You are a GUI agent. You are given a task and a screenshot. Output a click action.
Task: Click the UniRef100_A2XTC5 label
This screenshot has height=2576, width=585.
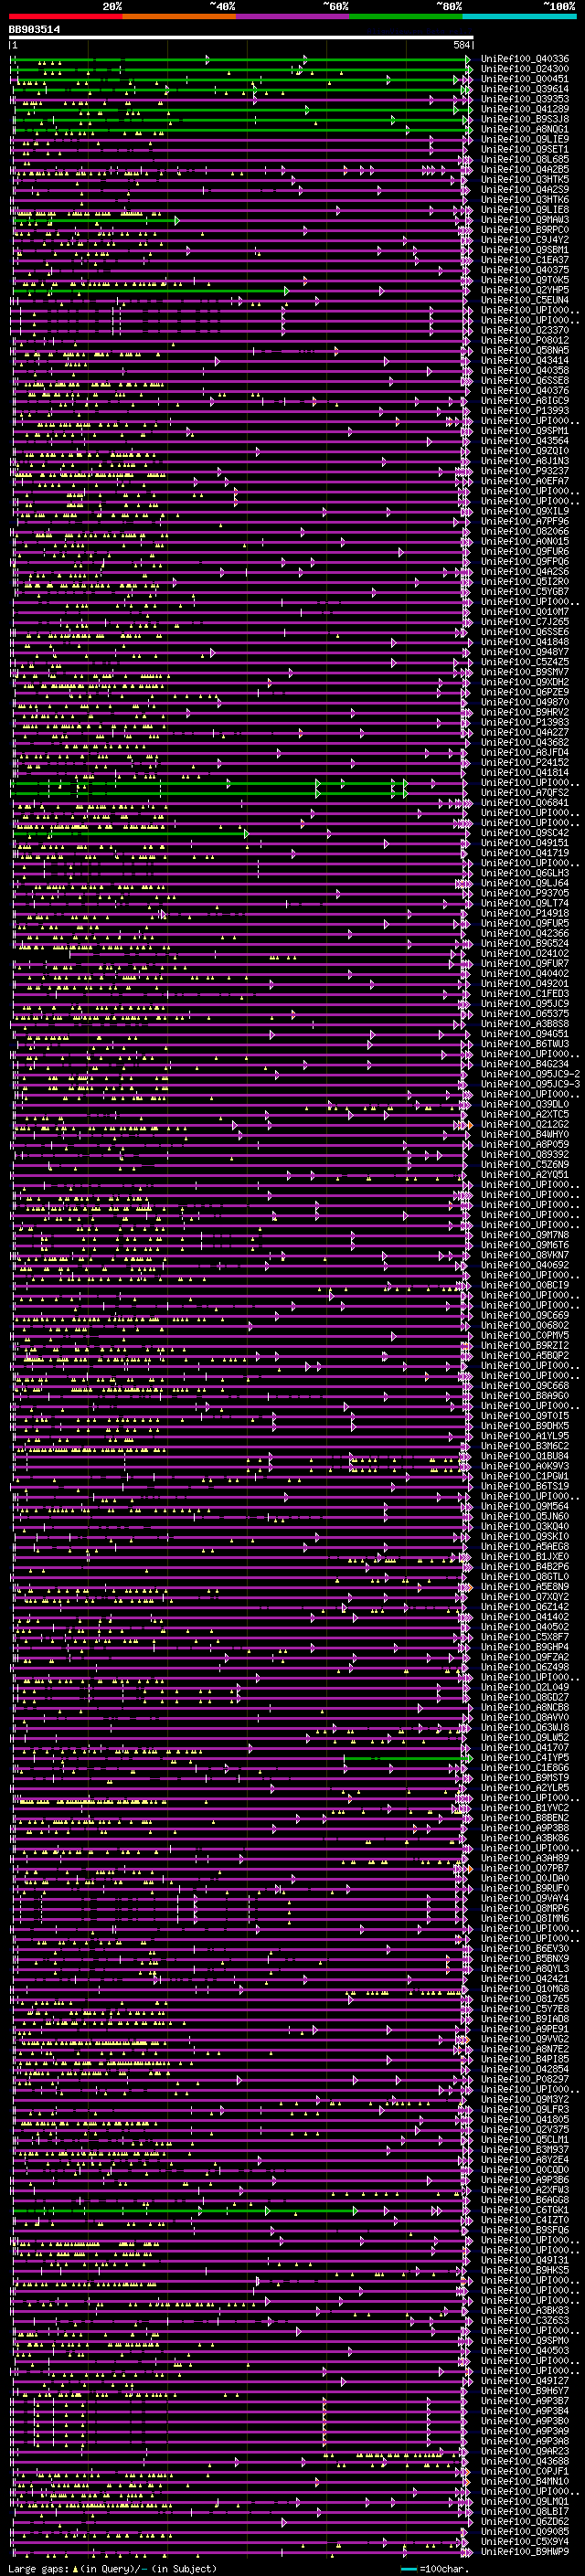525,1114
